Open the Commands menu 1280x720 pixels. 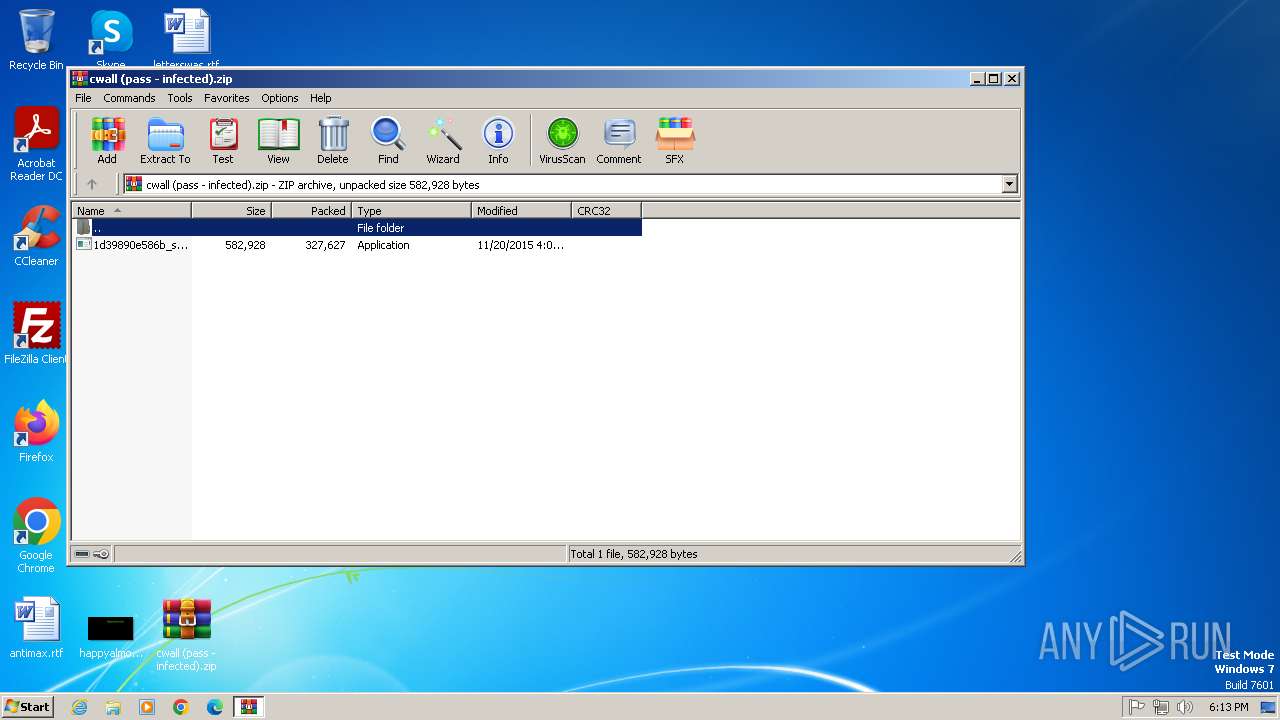[129, 98]
